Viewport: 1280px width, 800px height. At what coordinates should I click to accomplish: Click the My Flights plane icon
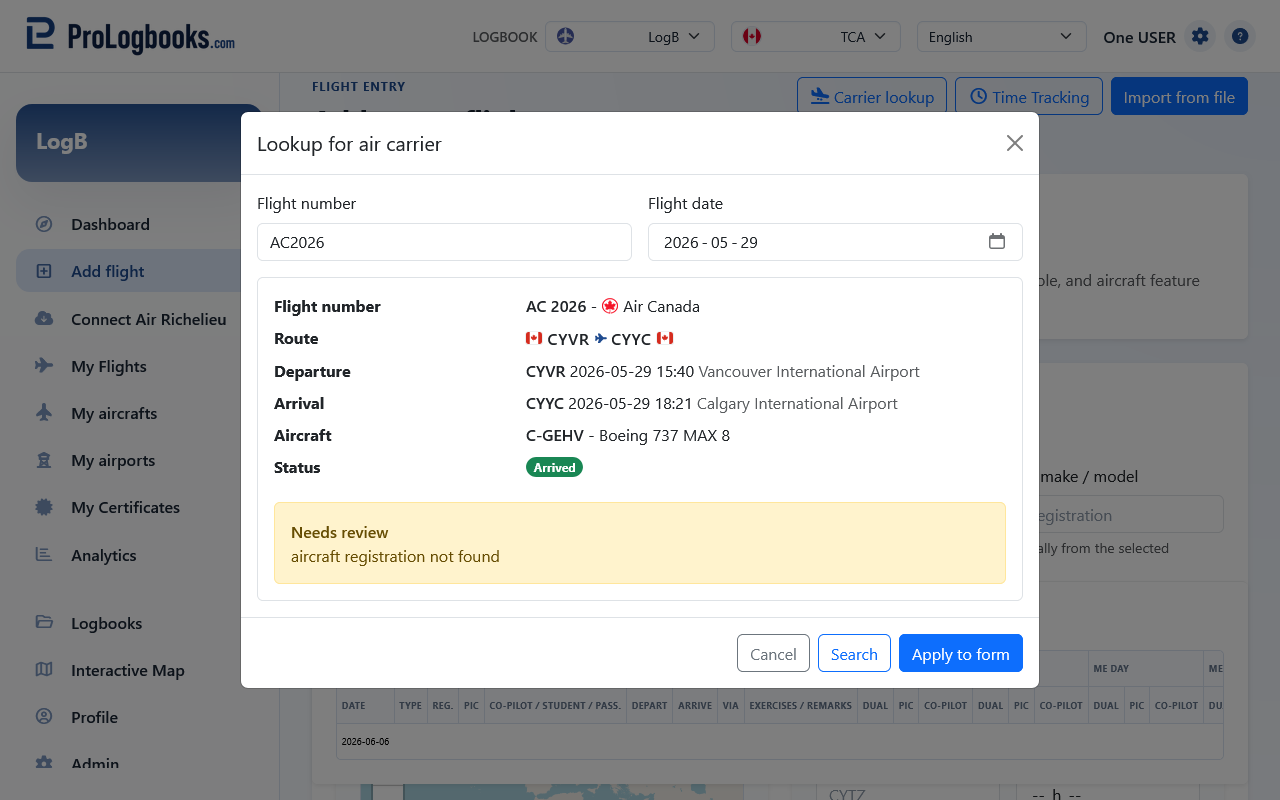tap(44, 366)
